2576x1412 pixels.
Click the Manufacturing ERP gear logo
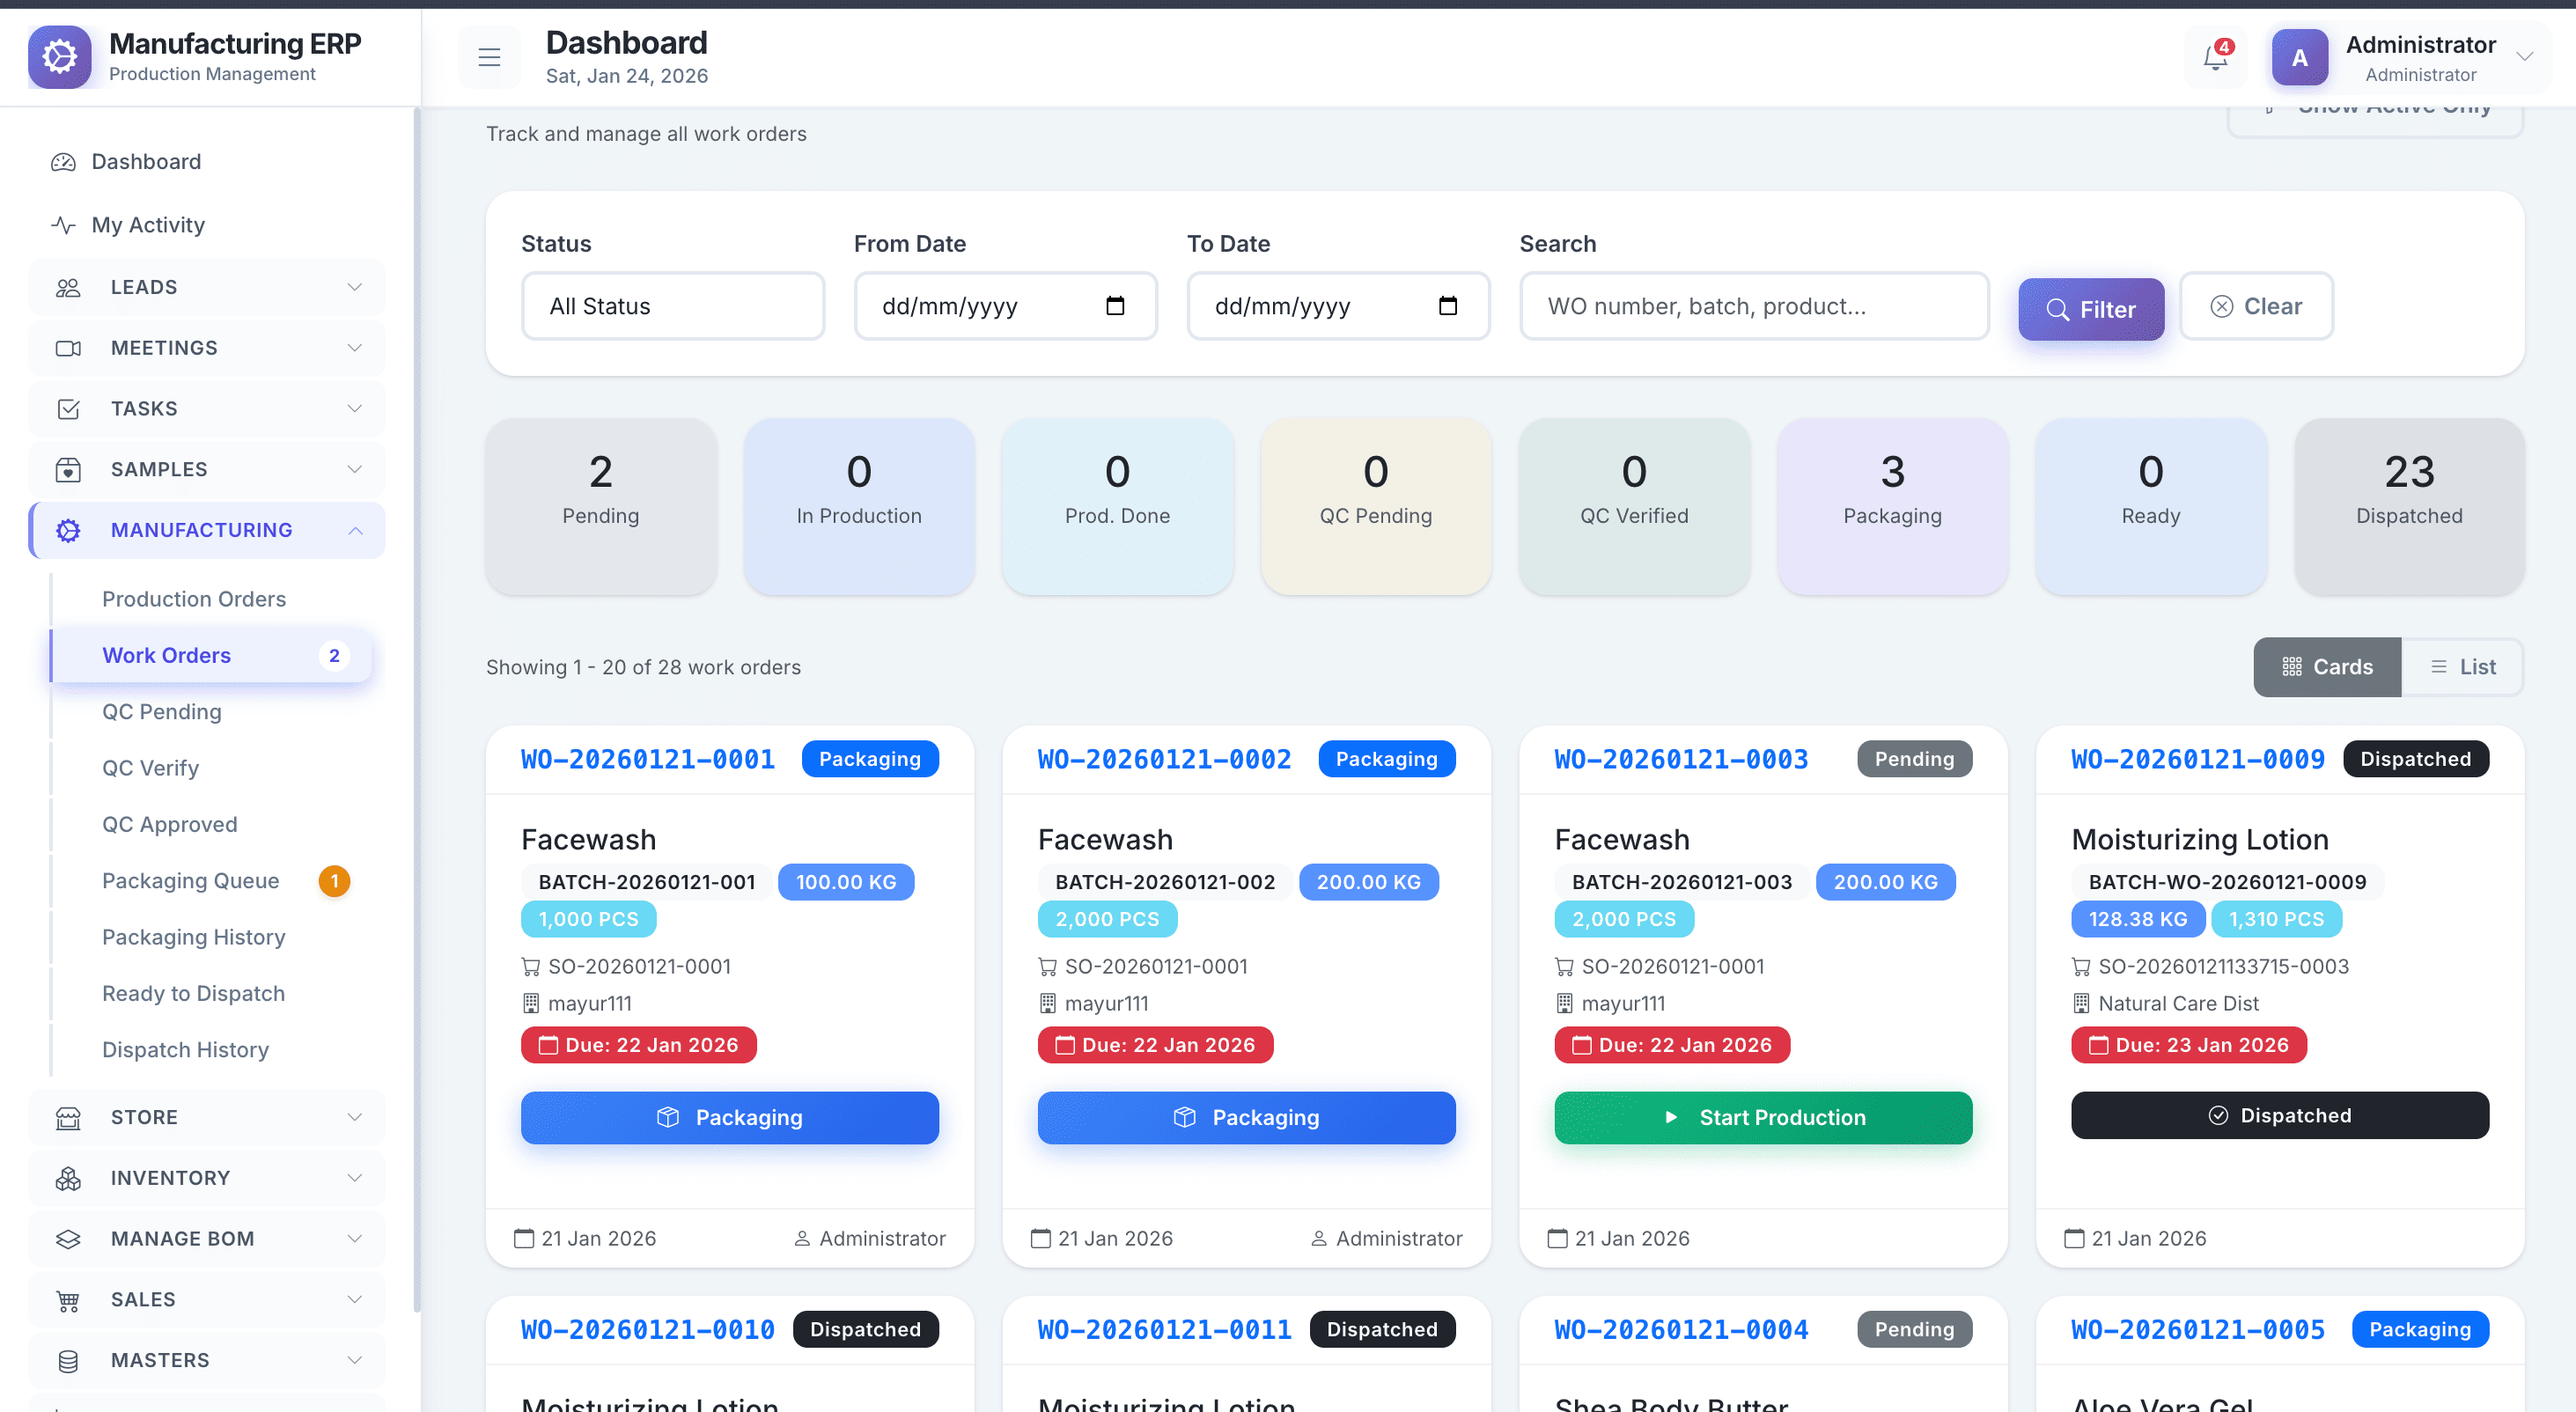[60, 57]
